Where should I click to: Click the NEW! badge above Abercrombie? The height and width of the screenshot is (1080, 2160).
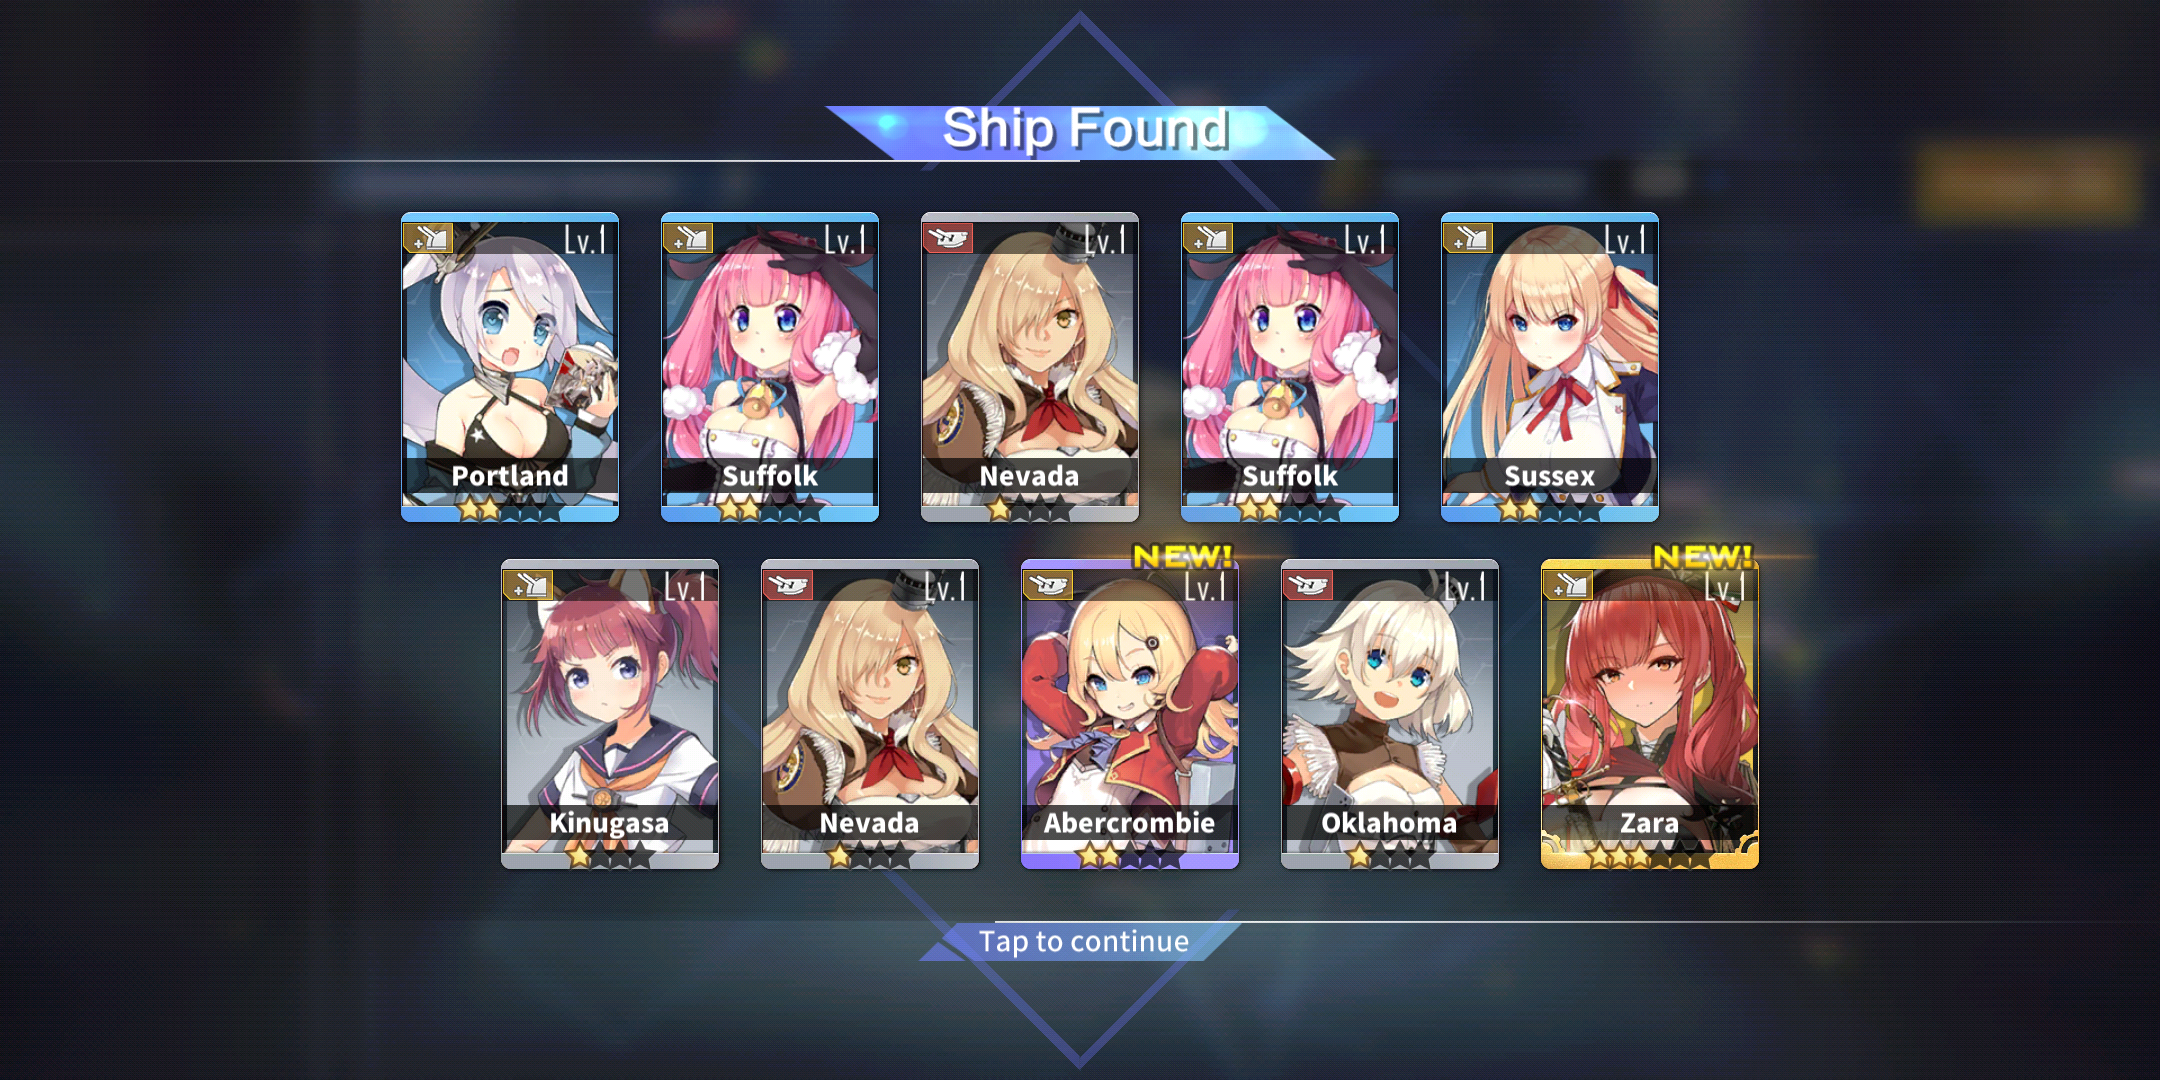click(x=1182, y=556)
